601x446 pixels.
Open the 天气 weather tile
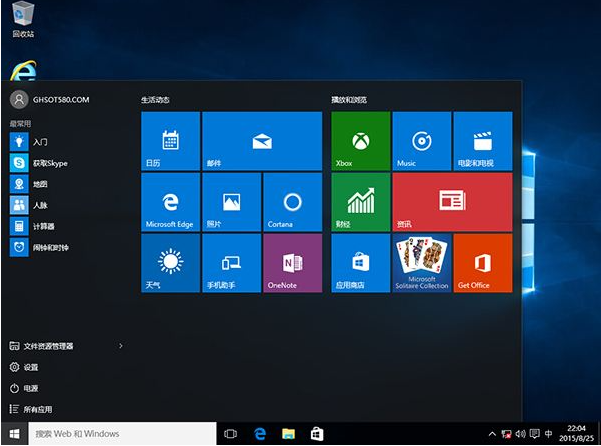[170, 263]
